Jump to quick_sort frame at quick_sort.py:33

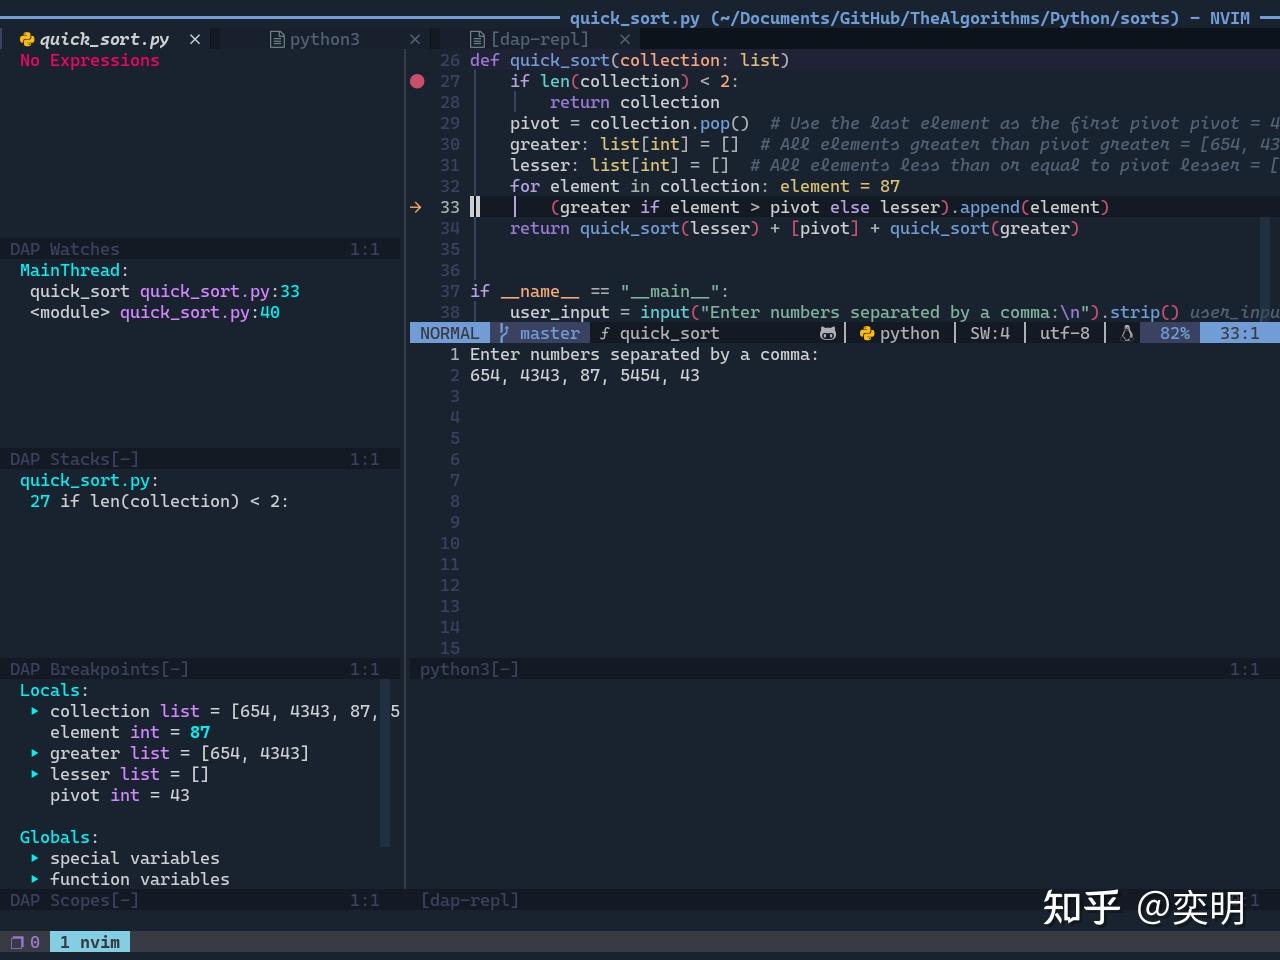click(x=165, y=291)
